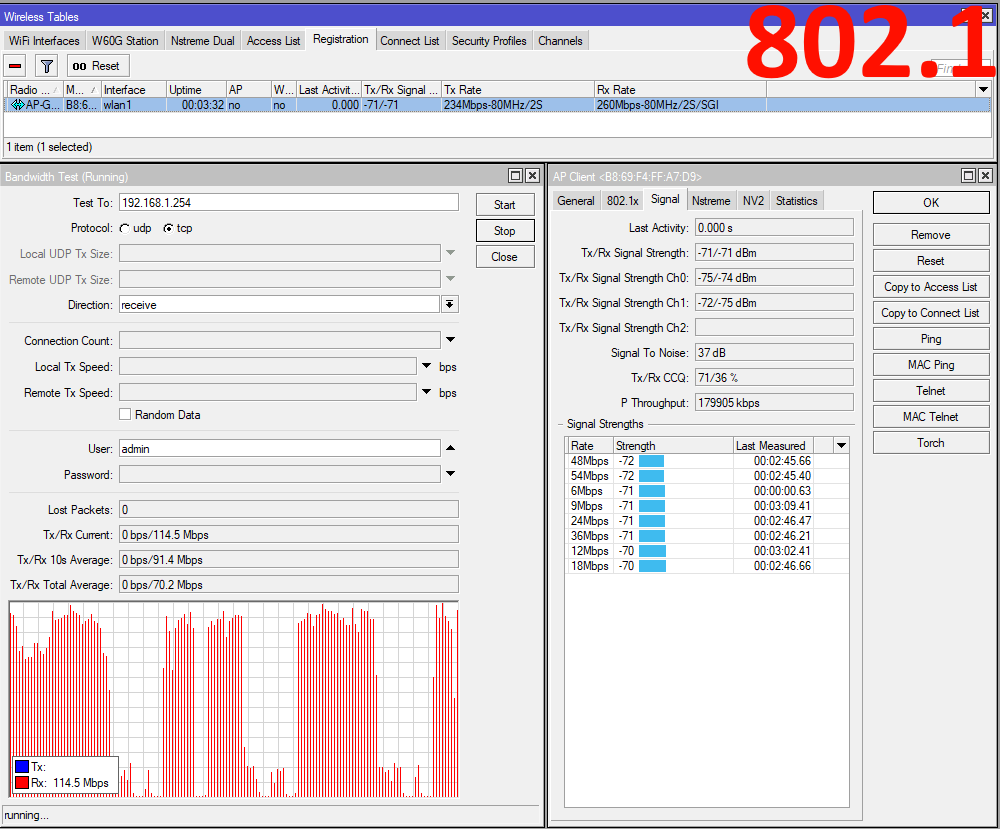This screenshot has height=829, width=1000.
Task: Click Copy to Access List
Action: (x=931, y=287)
